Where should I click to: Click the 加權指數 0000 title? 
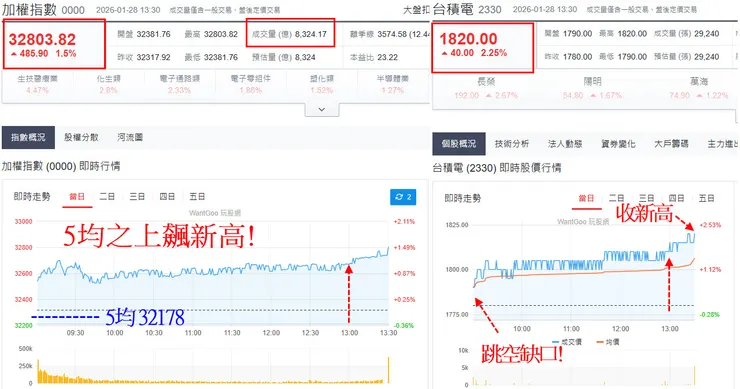pyautogui.click(x=43, y=10)
